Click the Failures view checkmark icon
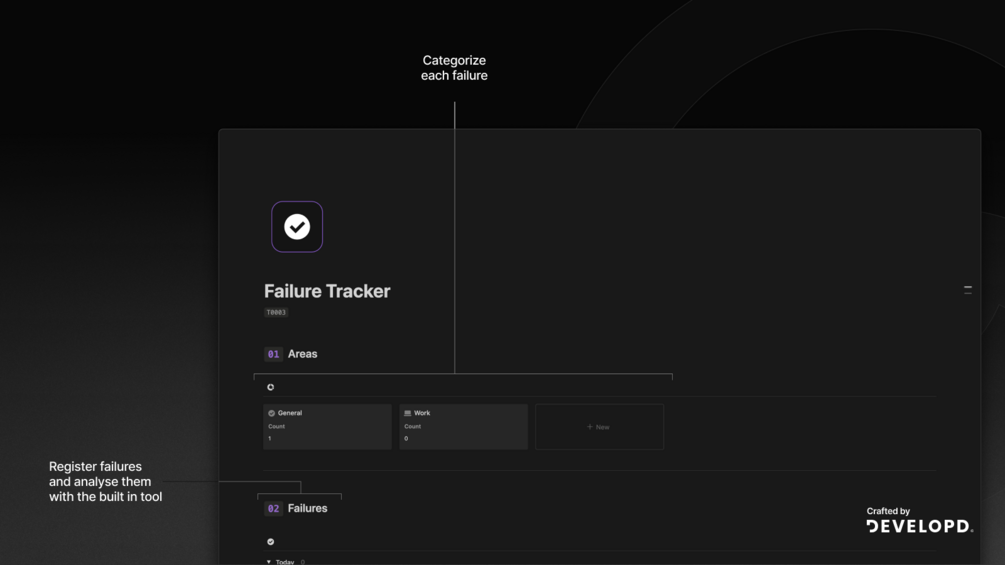Viewport: 1005px width, 565px height. pos(270,542)
